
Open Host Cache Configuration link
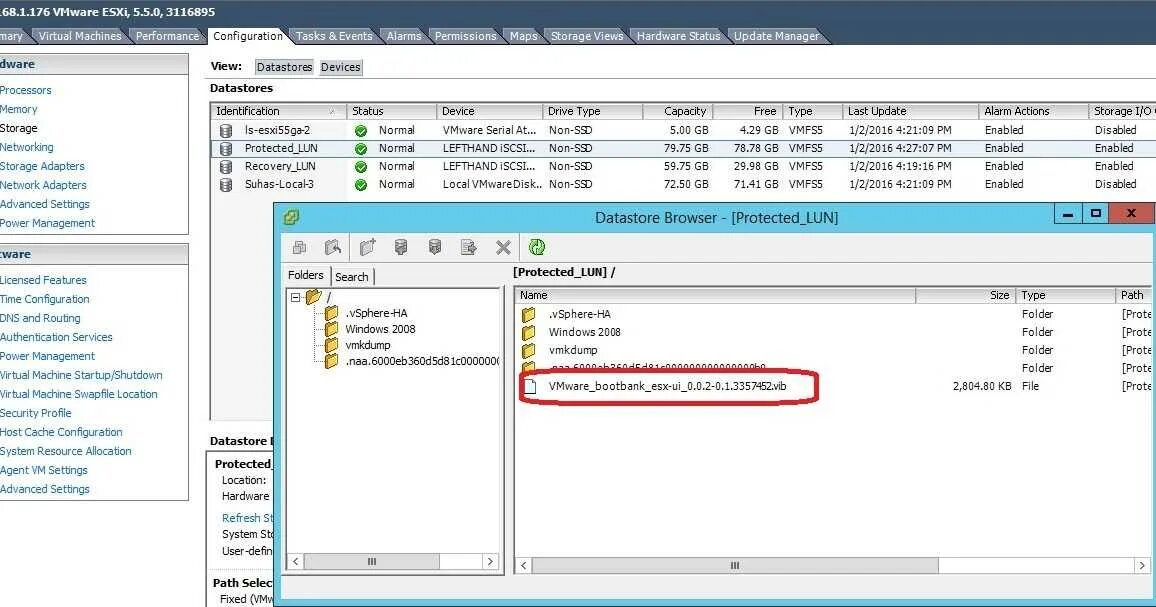(61, 432)
